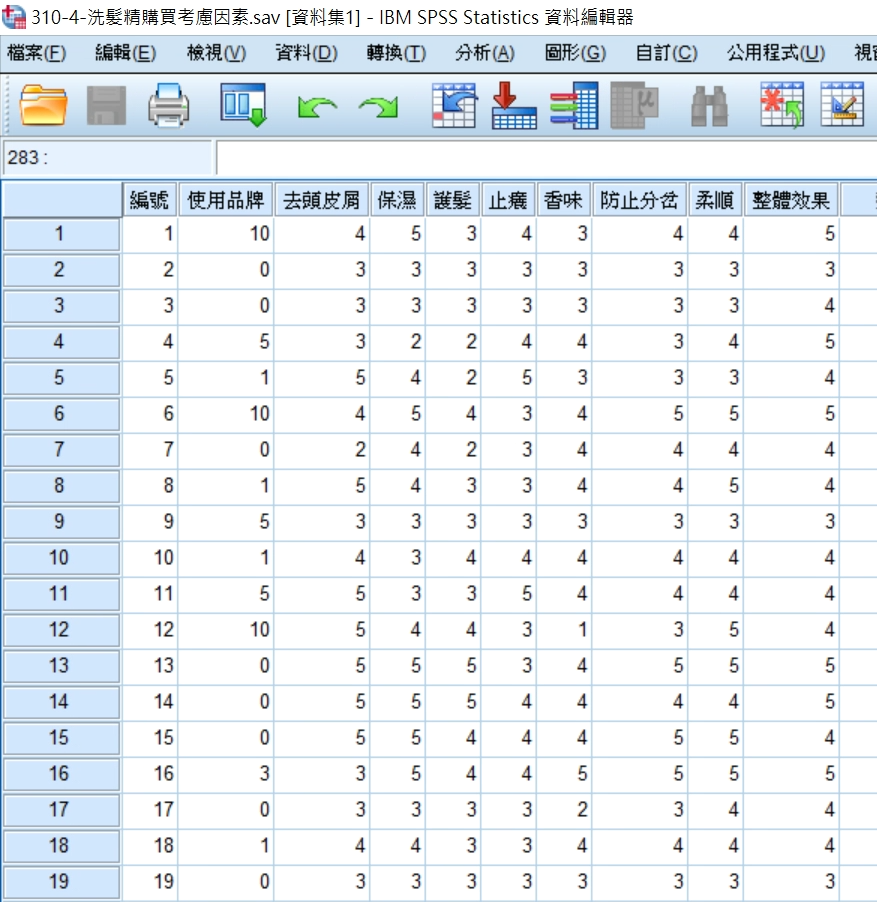The height and width of the screenshot is (902, 877).
Task: Click the Print icon in toolbar
Action: [168, 104]
